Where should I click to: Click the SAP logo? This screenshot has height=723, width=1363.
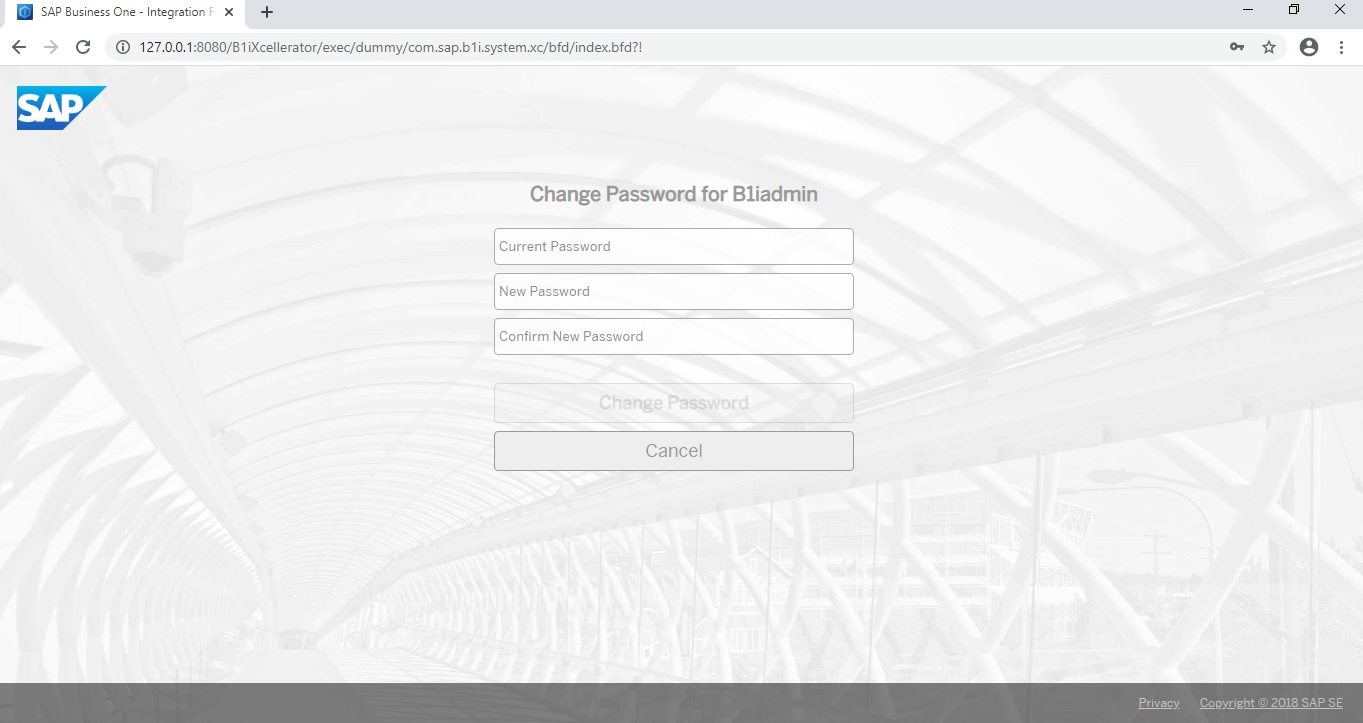click(x=61, y=108)
